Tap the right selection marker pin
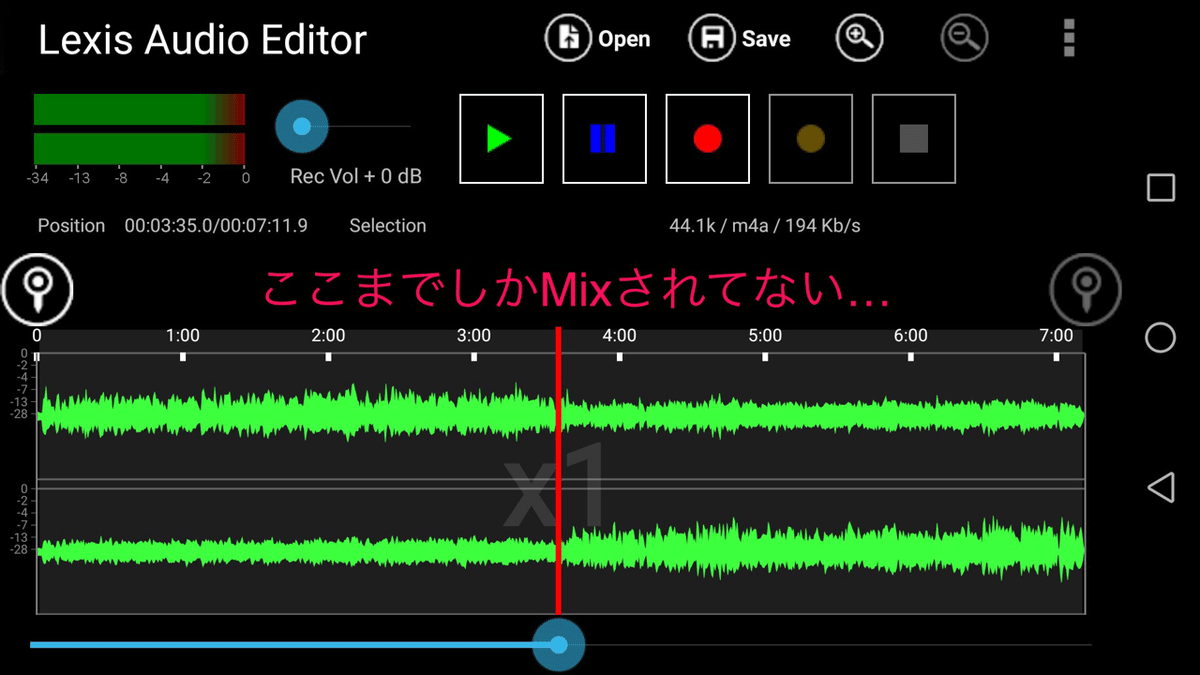1200x675 pixels. tap(1085, 288)
